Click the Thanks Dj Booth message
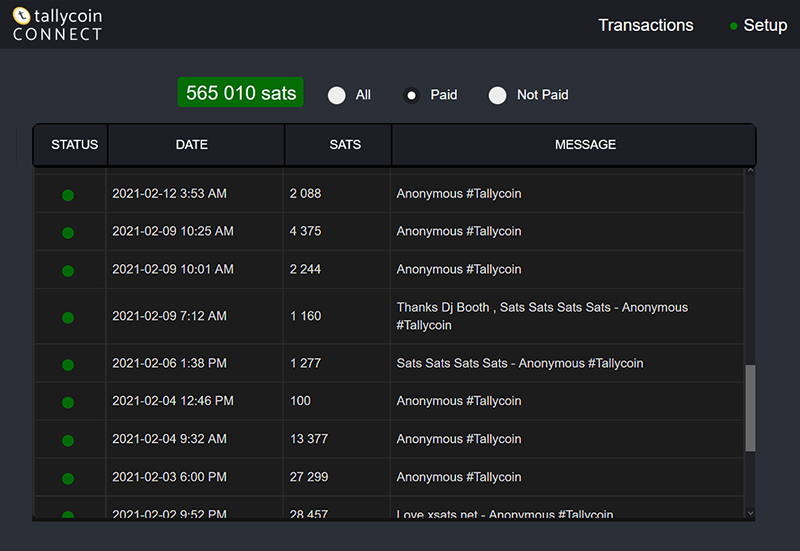Image resolution: width=800 pixels, height=551 pixels. [x=542, y=316]
